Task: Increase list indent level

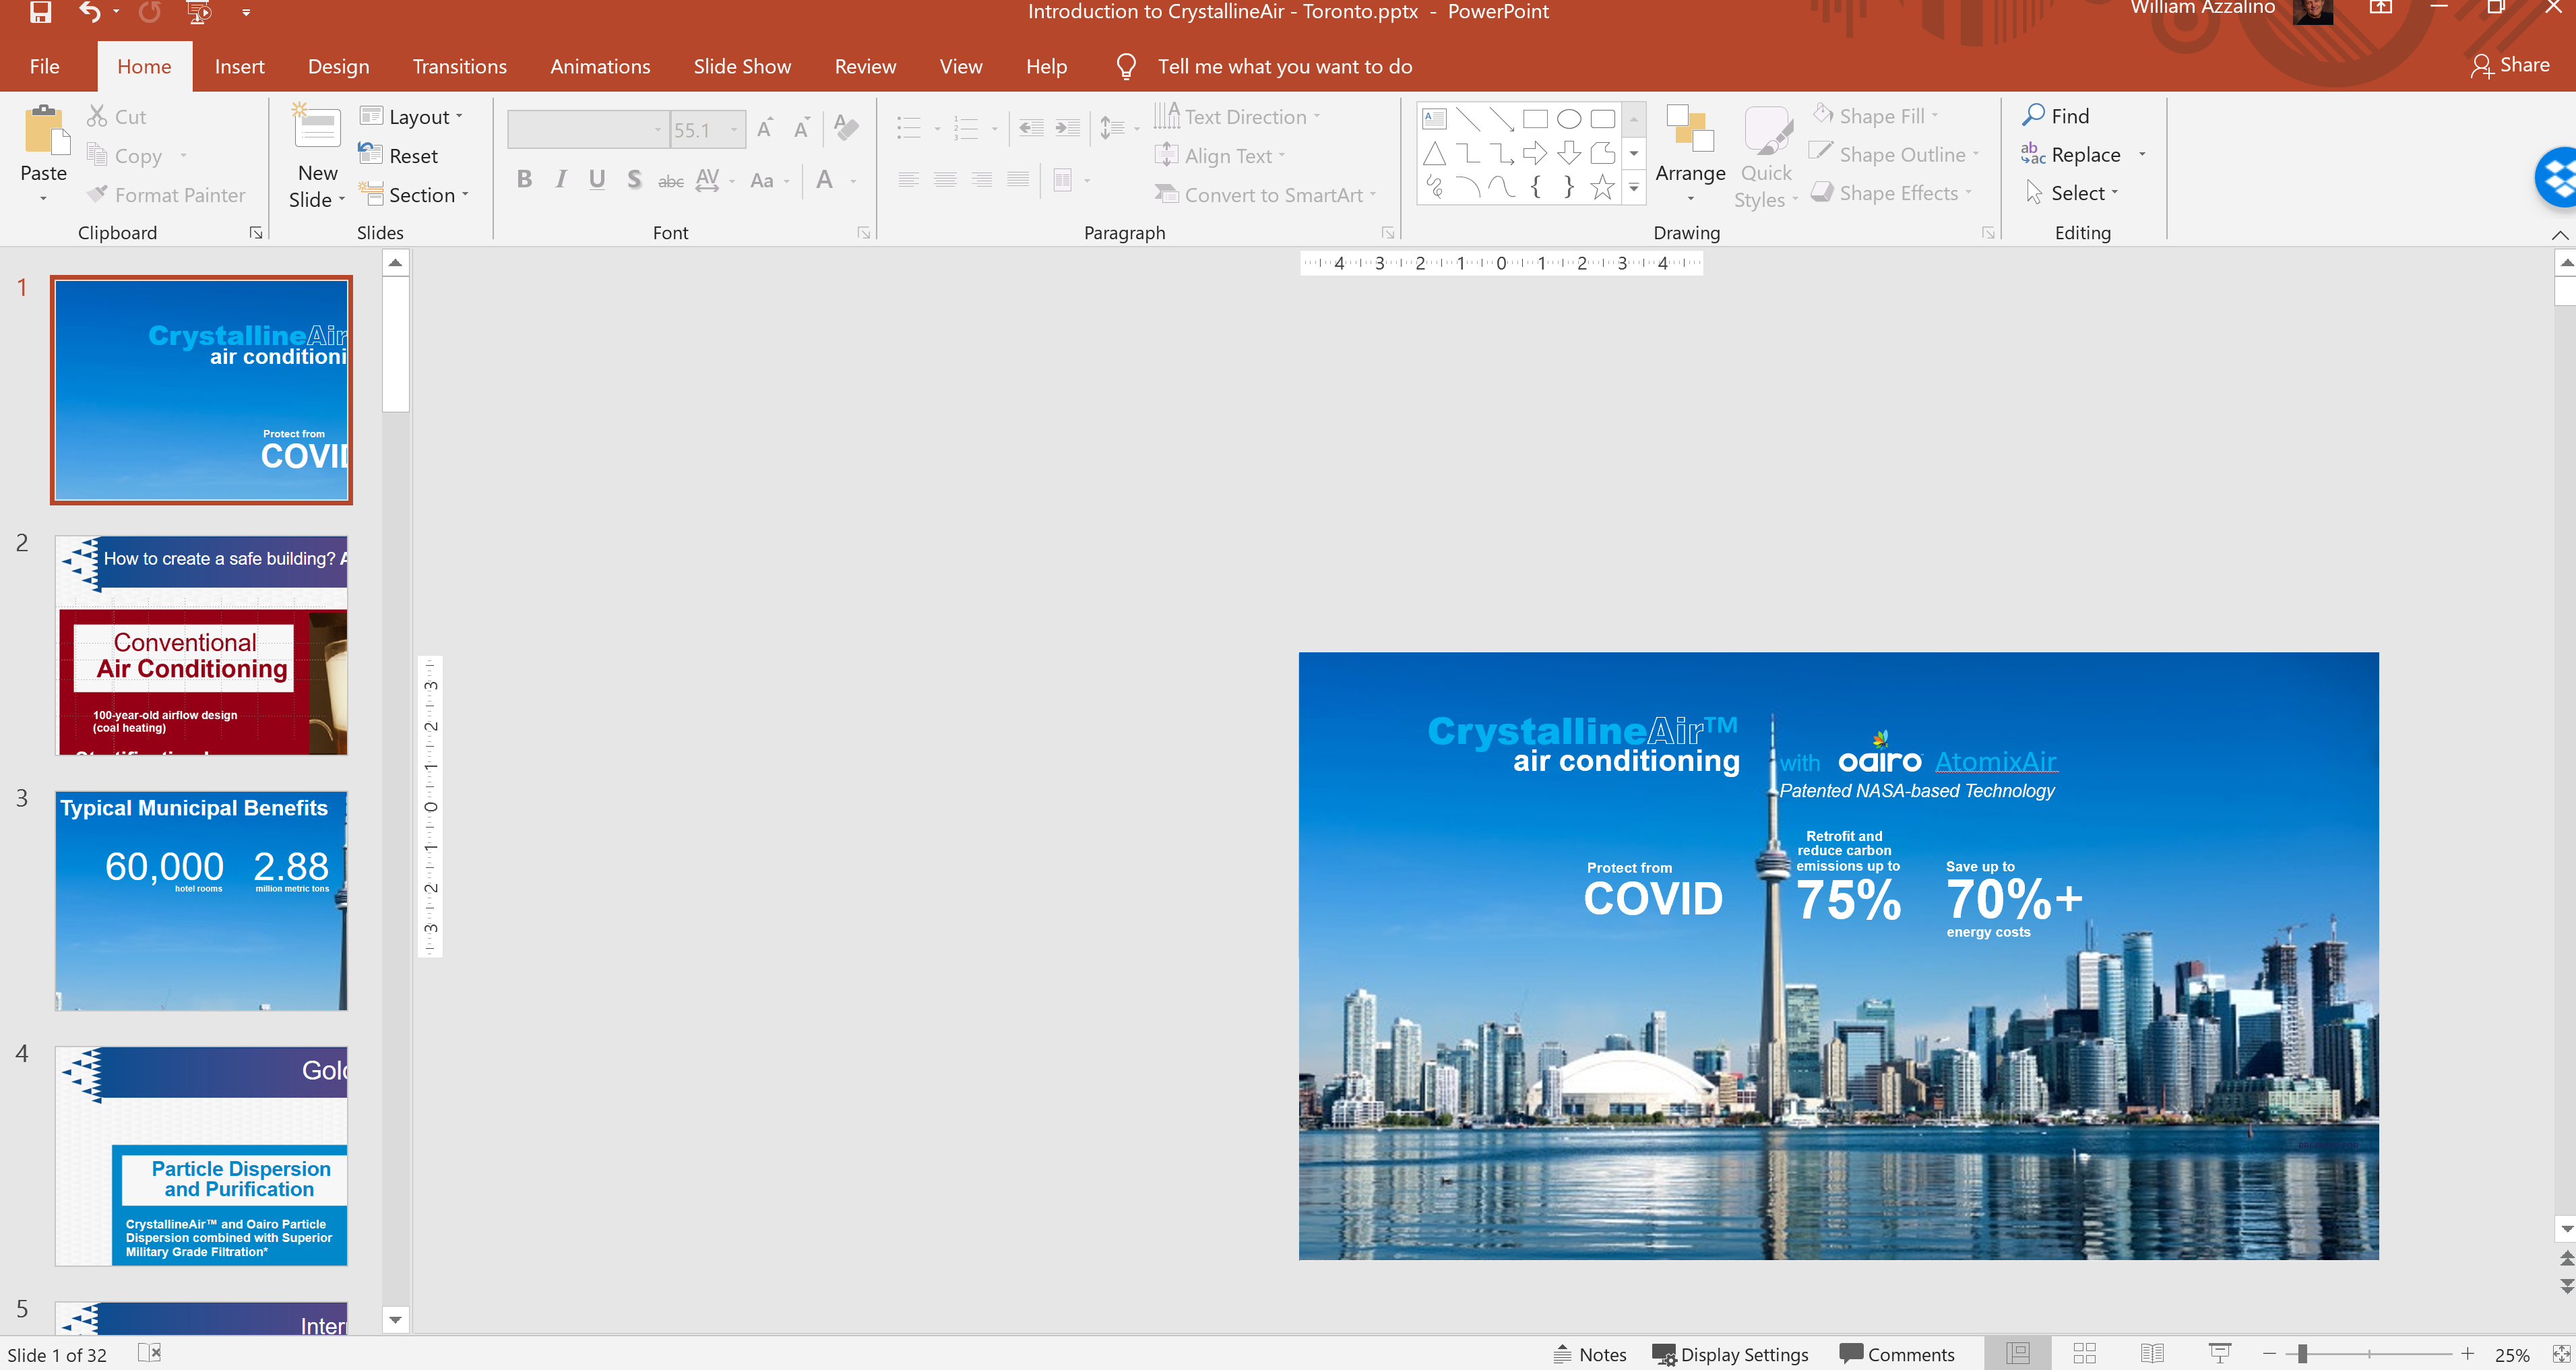Action: [x=1068, y=127]
